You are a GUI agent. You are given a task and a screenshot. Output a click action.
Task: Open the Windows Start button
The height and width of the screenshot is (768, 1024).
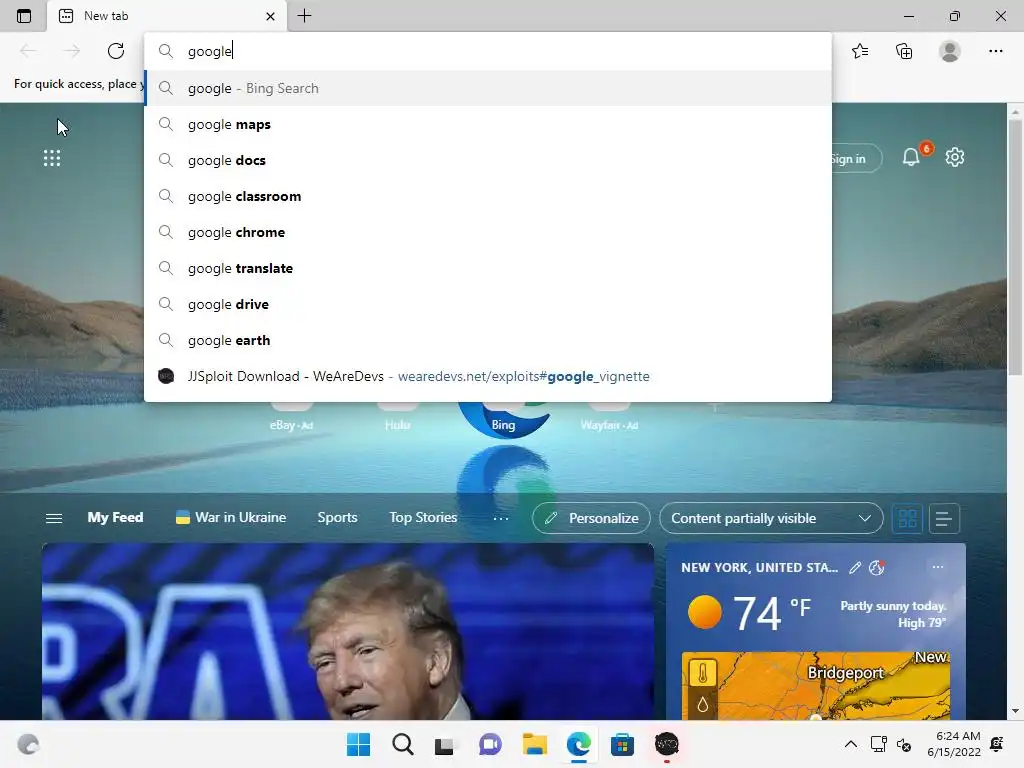click(359, 744)
